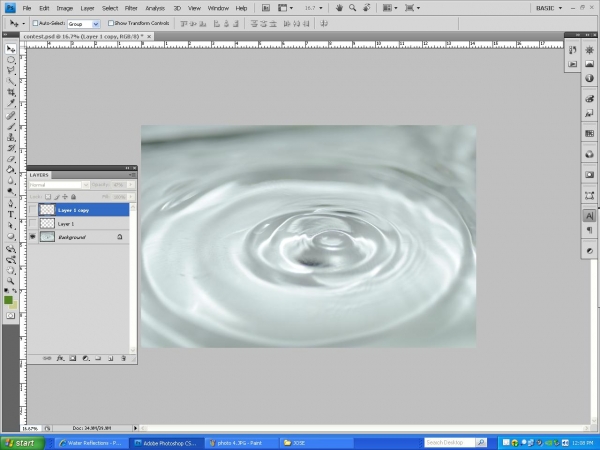Select the Magic Wand tool
Viewport: 600px width, 450px height.
pyautogui.click(x=11, y=82)
